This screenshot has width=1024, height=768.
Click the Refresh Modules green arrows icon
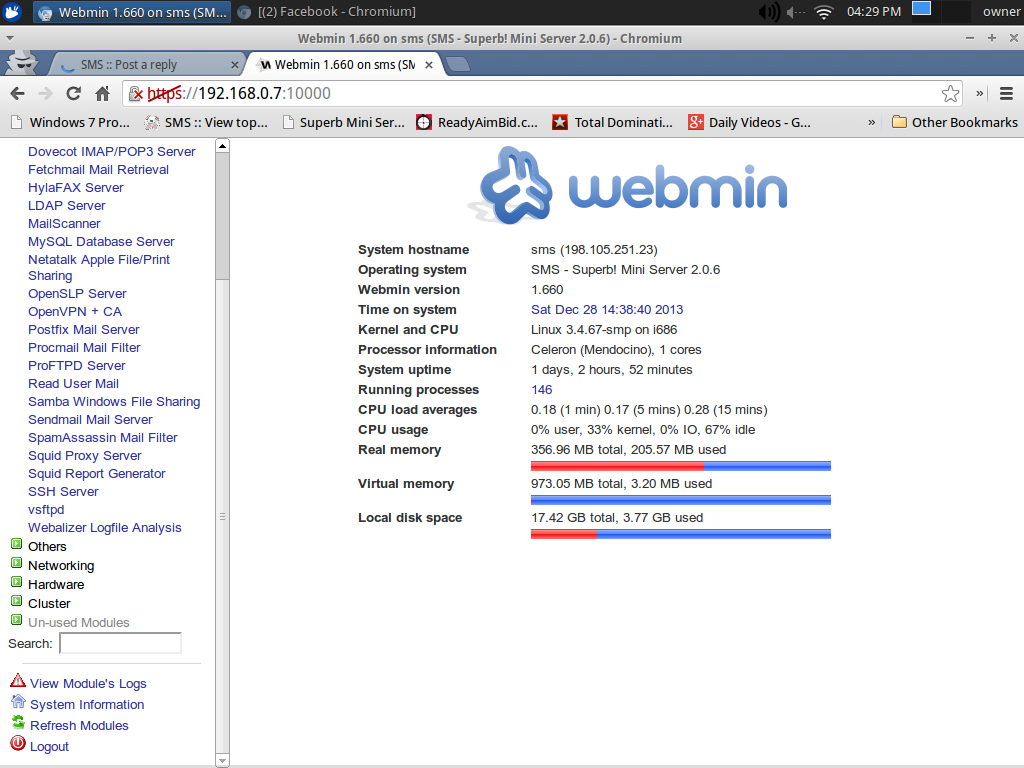17,723
